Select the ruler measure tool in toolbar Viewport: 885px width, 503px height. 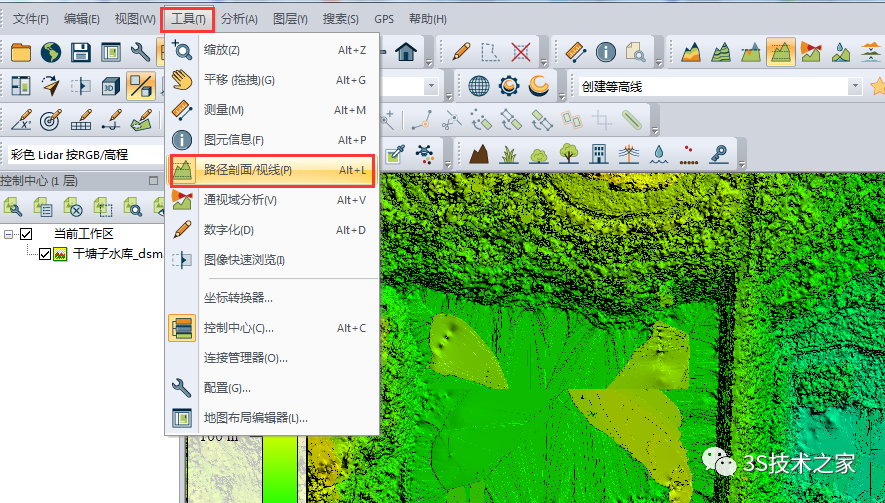pos(576,53)
